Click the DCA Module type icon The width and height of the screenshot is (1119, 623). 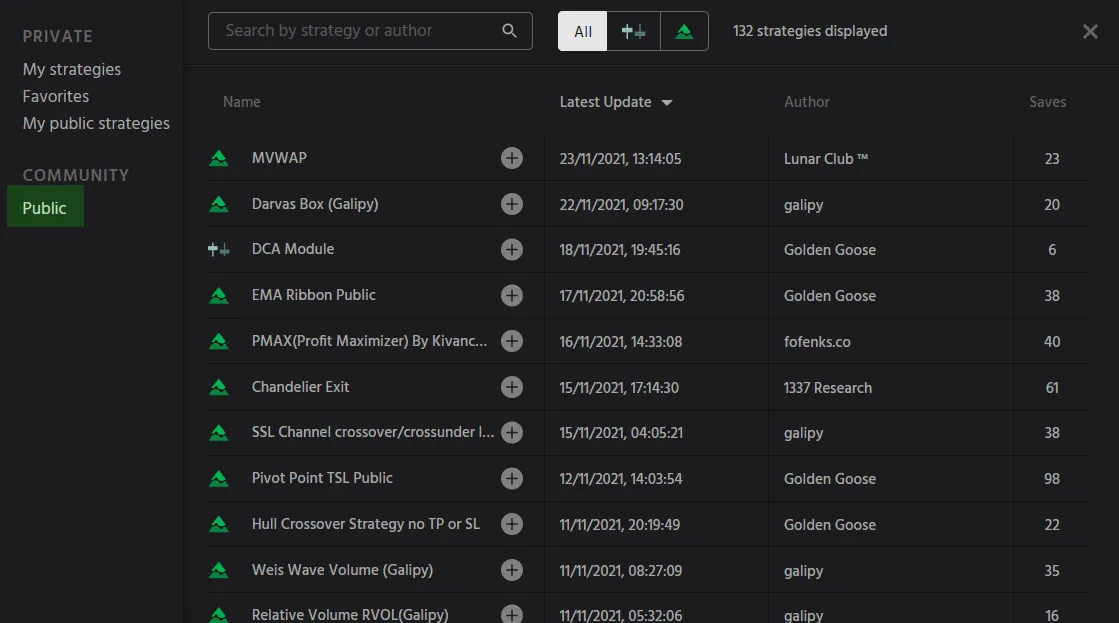[x=218, y=250]
